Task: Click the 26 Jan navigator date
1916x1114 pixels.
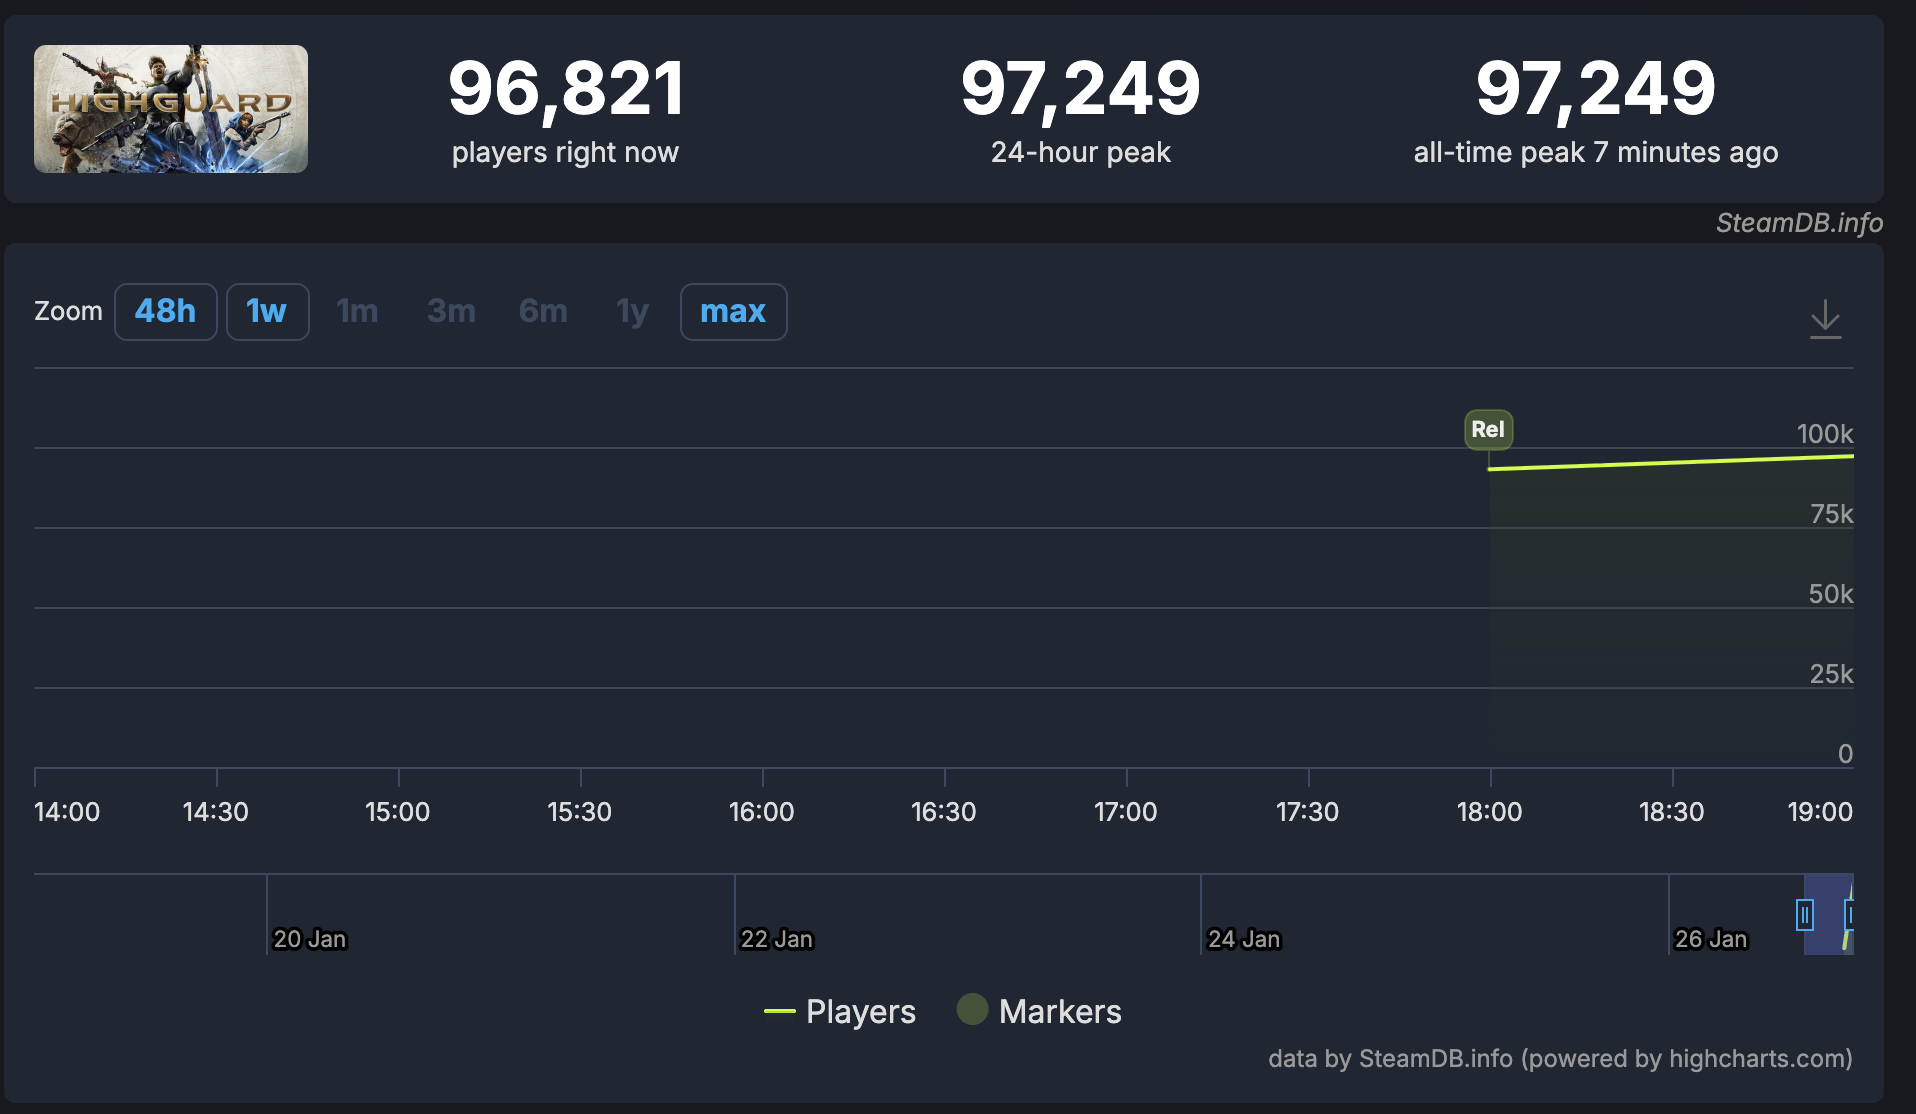Action: pyautogui.click(x=1711, y=940)
